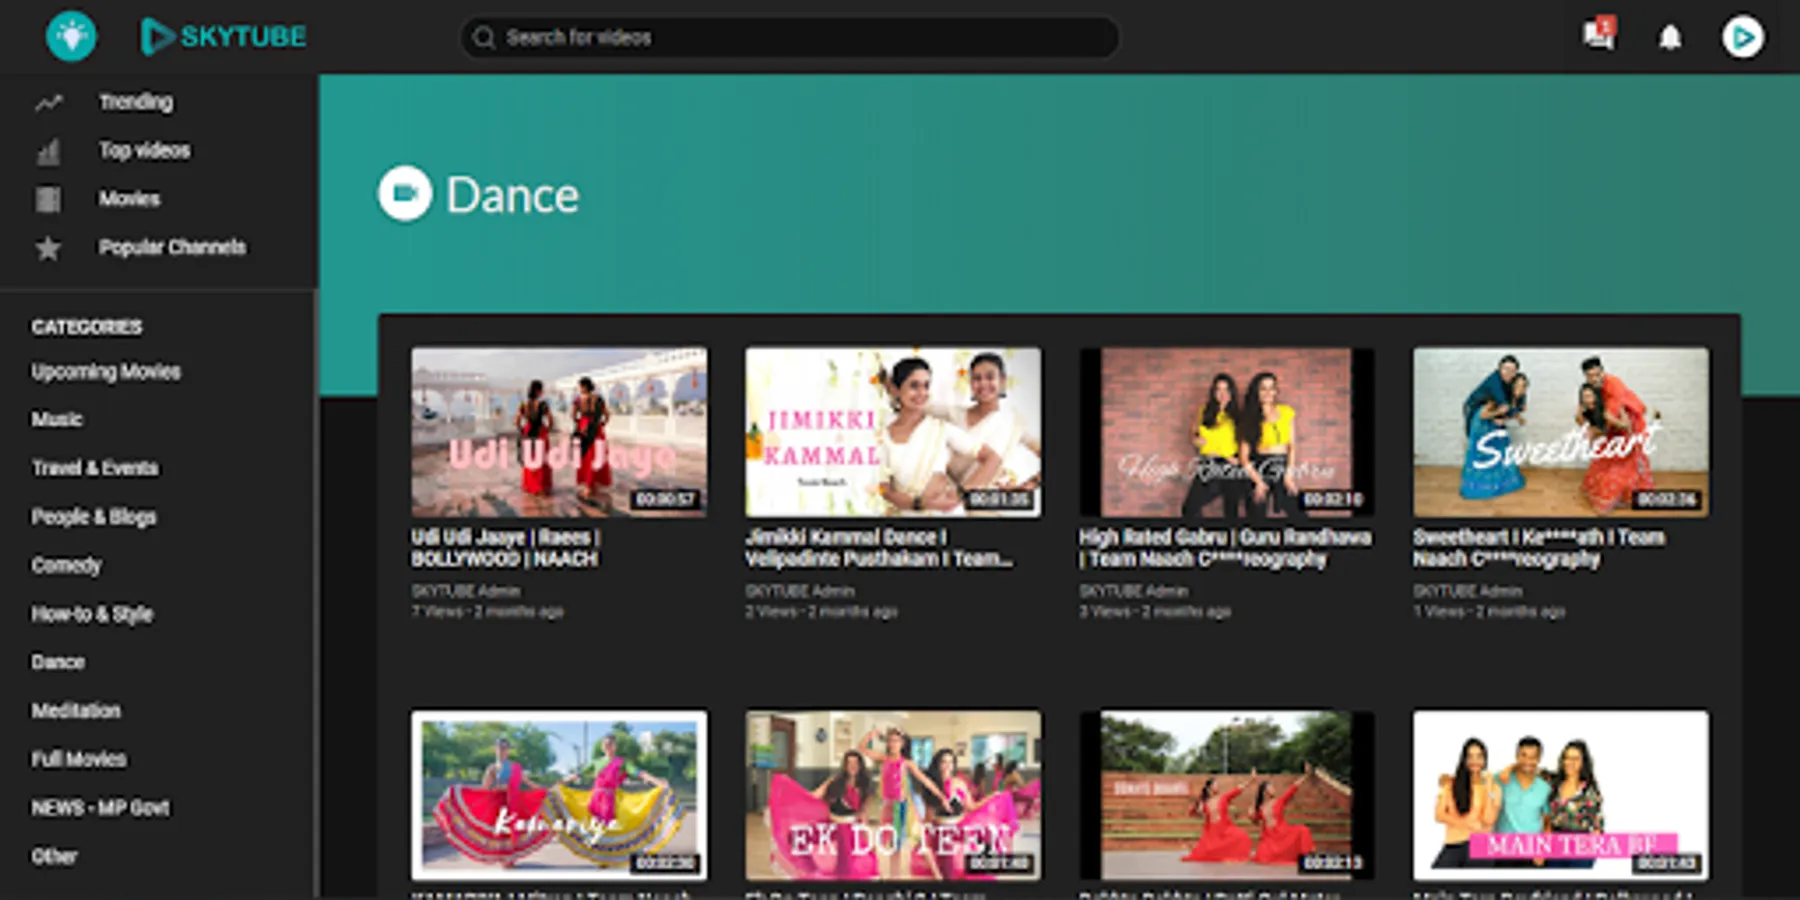Open the SkyTube logo home link

coord(223,37)
